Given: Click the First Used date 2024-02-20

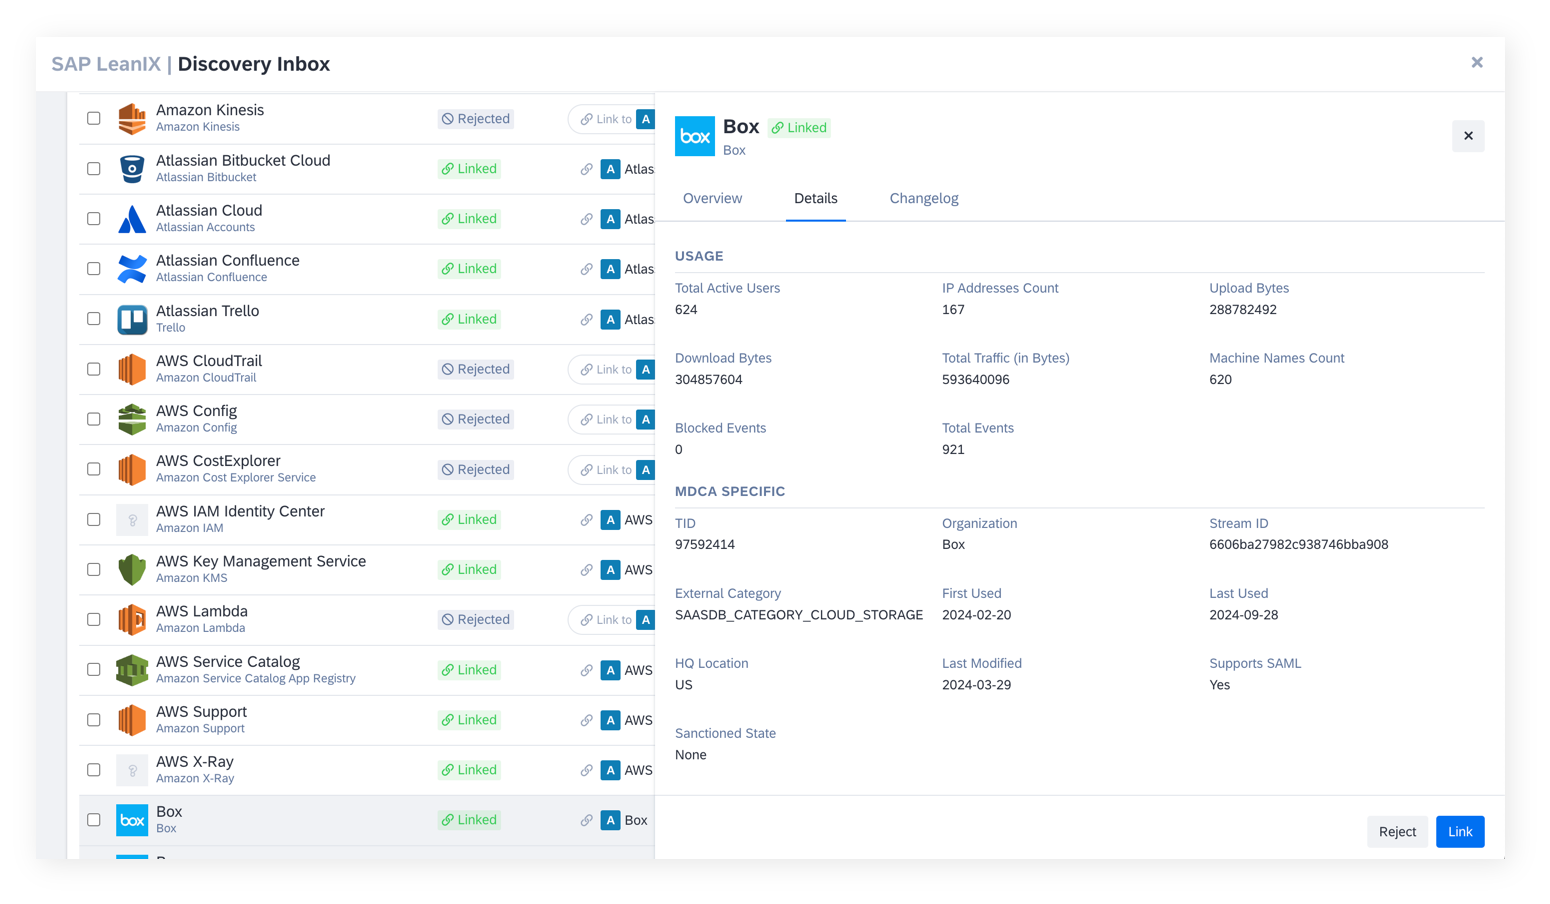Looking at the screenshot, I should pos(977,615).
